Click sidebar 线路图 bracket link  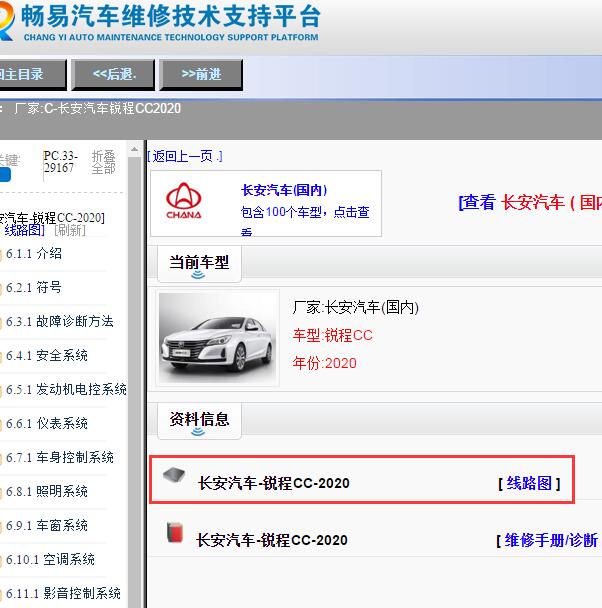[22, 230]
